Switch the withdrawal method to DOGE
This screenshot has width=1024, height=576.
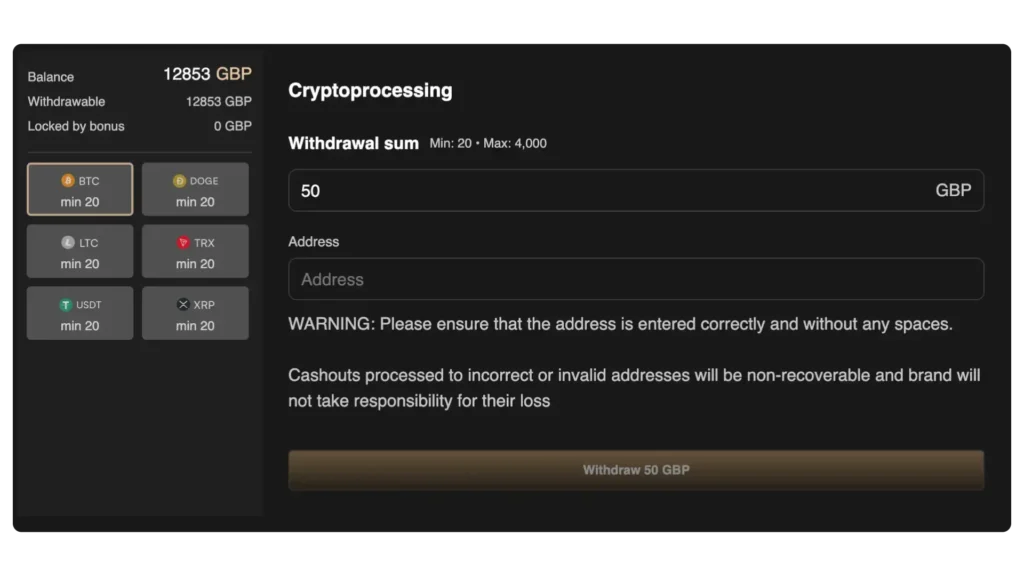pyautogui.click(x=195, y=189)
